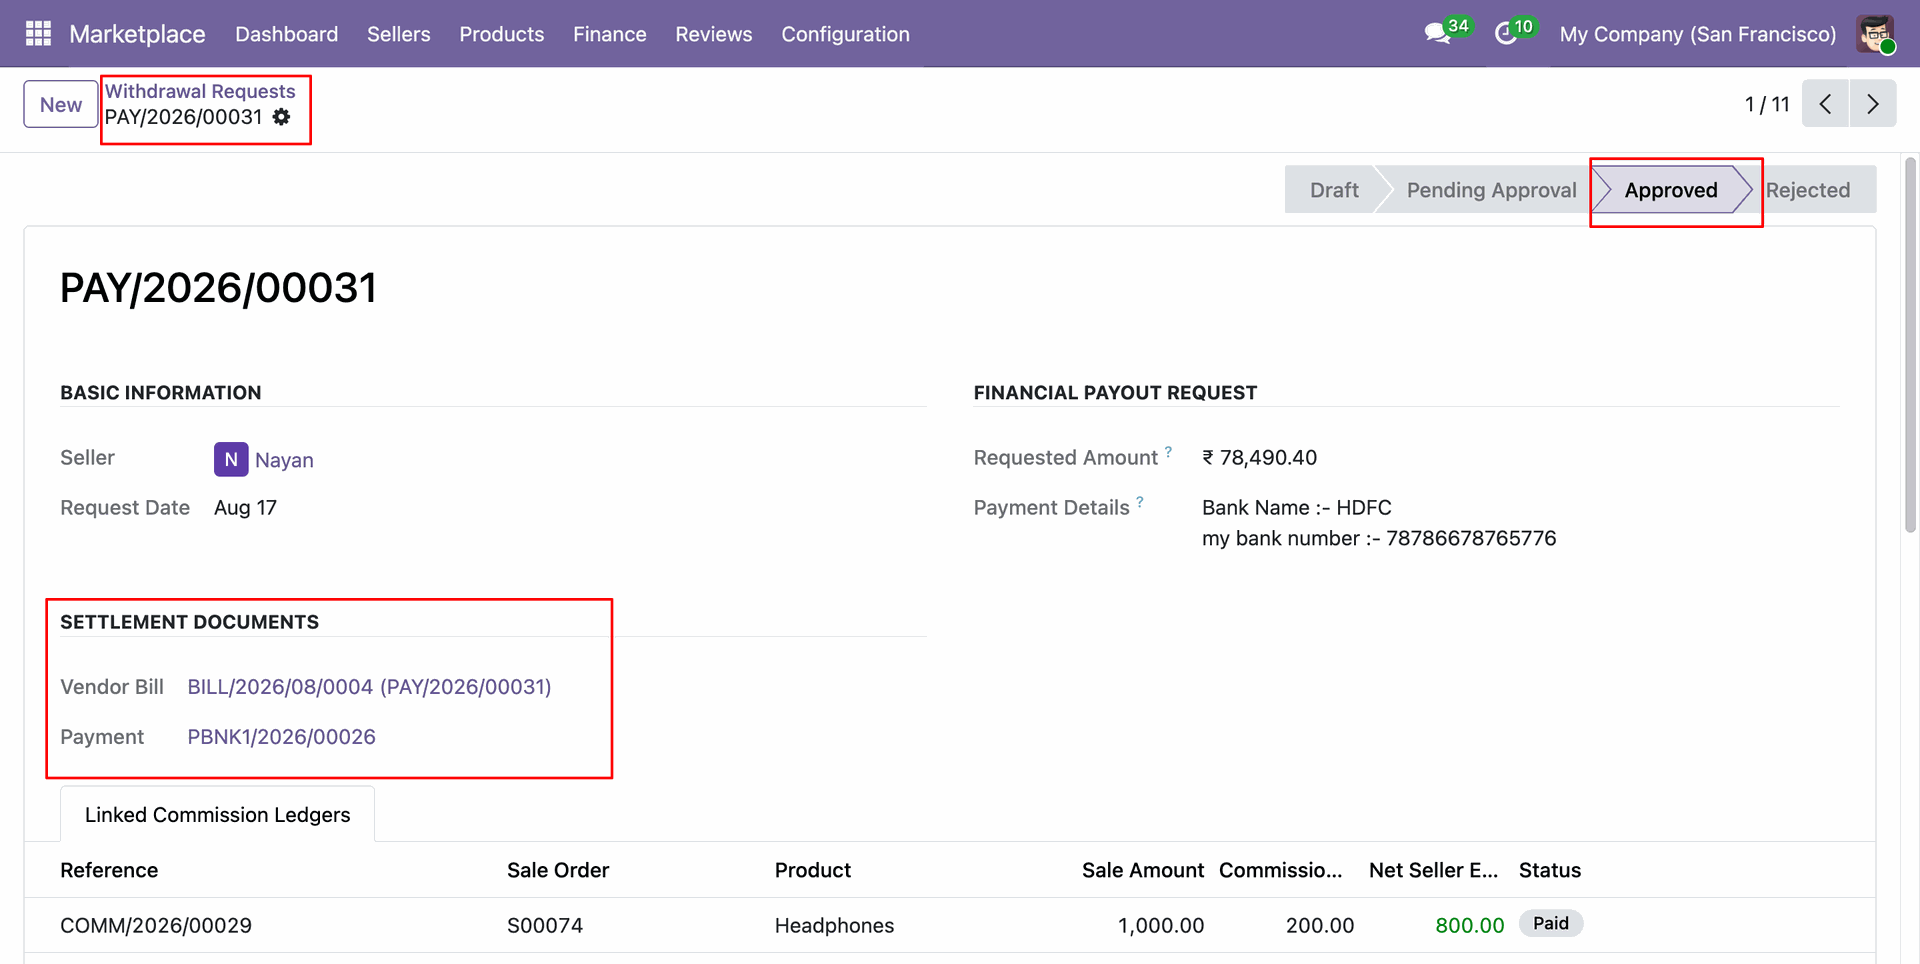This screenshot has height=964, width=1920.
Task: Sort by the Sale Amount column header
Action: coord(1142,870)
